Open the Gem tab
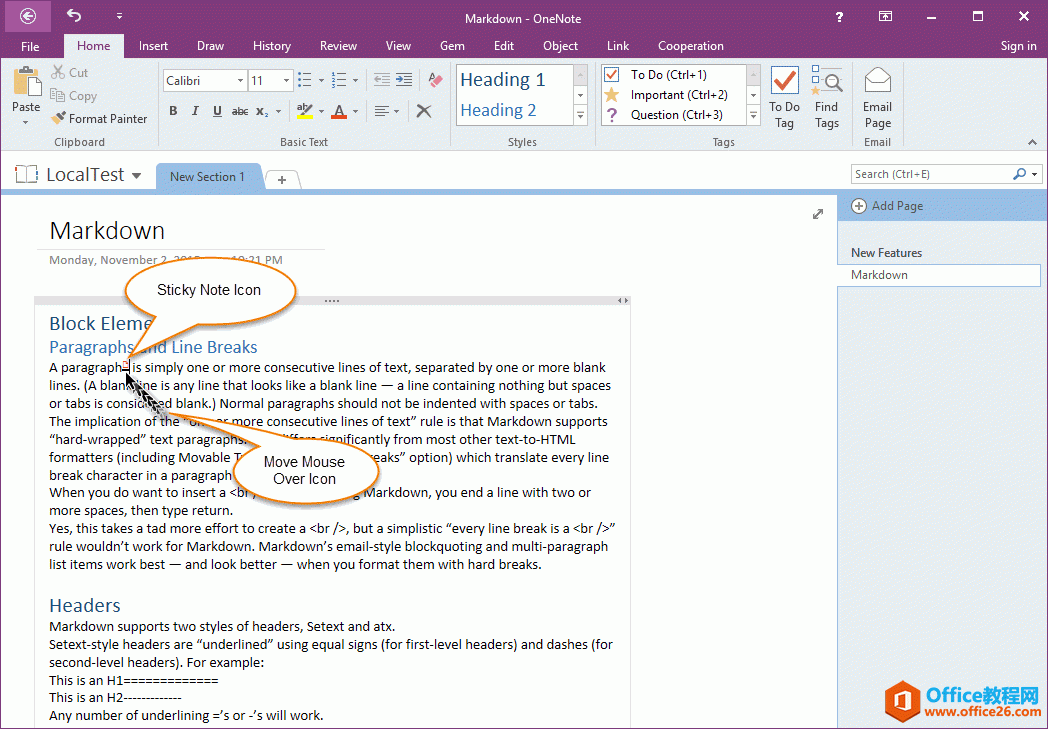Image resolution: width=1048 pixels, height=729 pixels. 452,45
